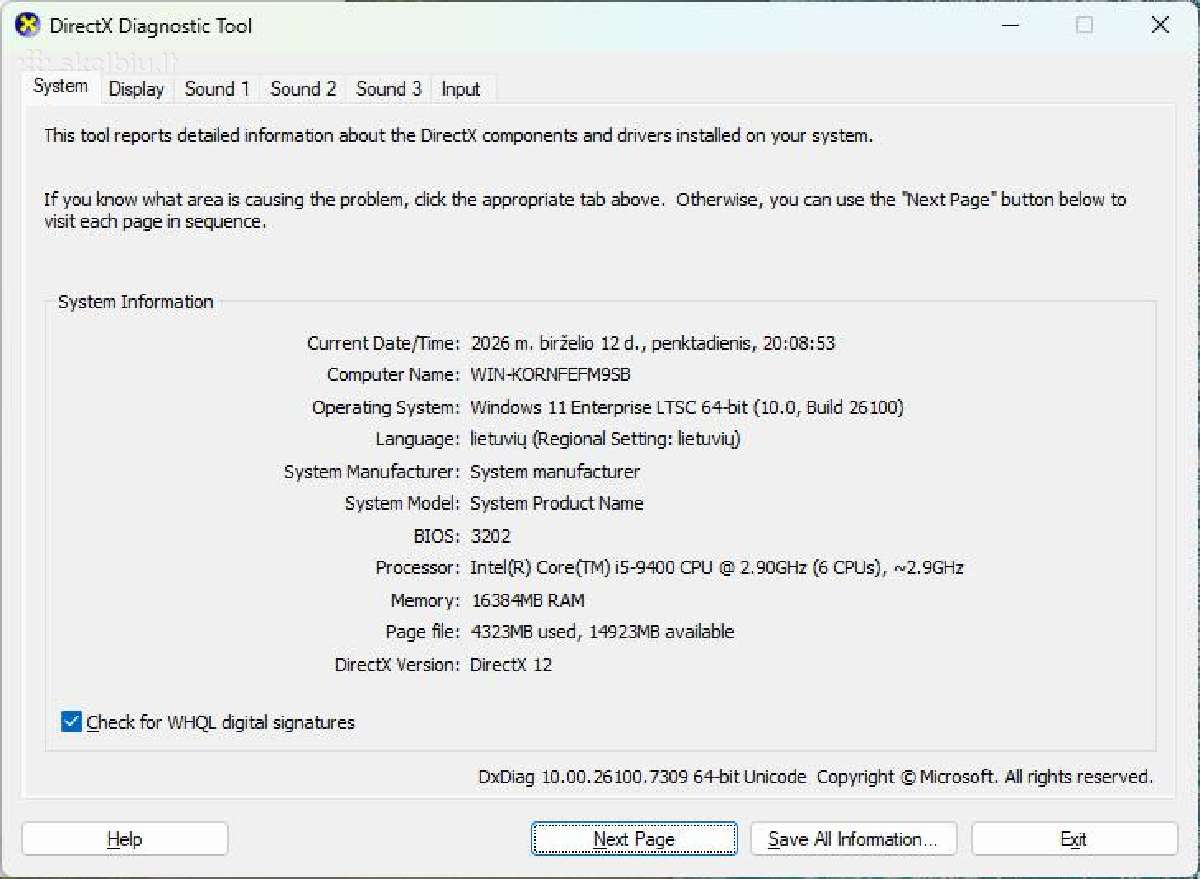The height and width of the screenshot is (879, 1200).
Task: Click the Operating System label
Action: [386, 407]
